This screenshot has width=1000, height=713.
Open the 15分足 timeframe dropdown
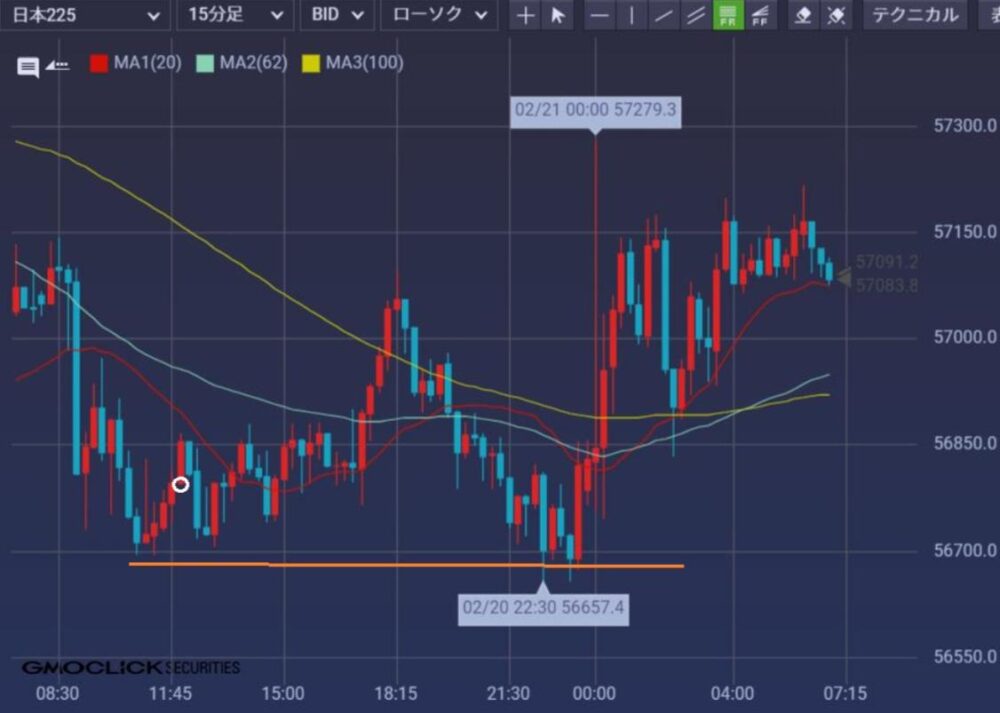(234, 15)
